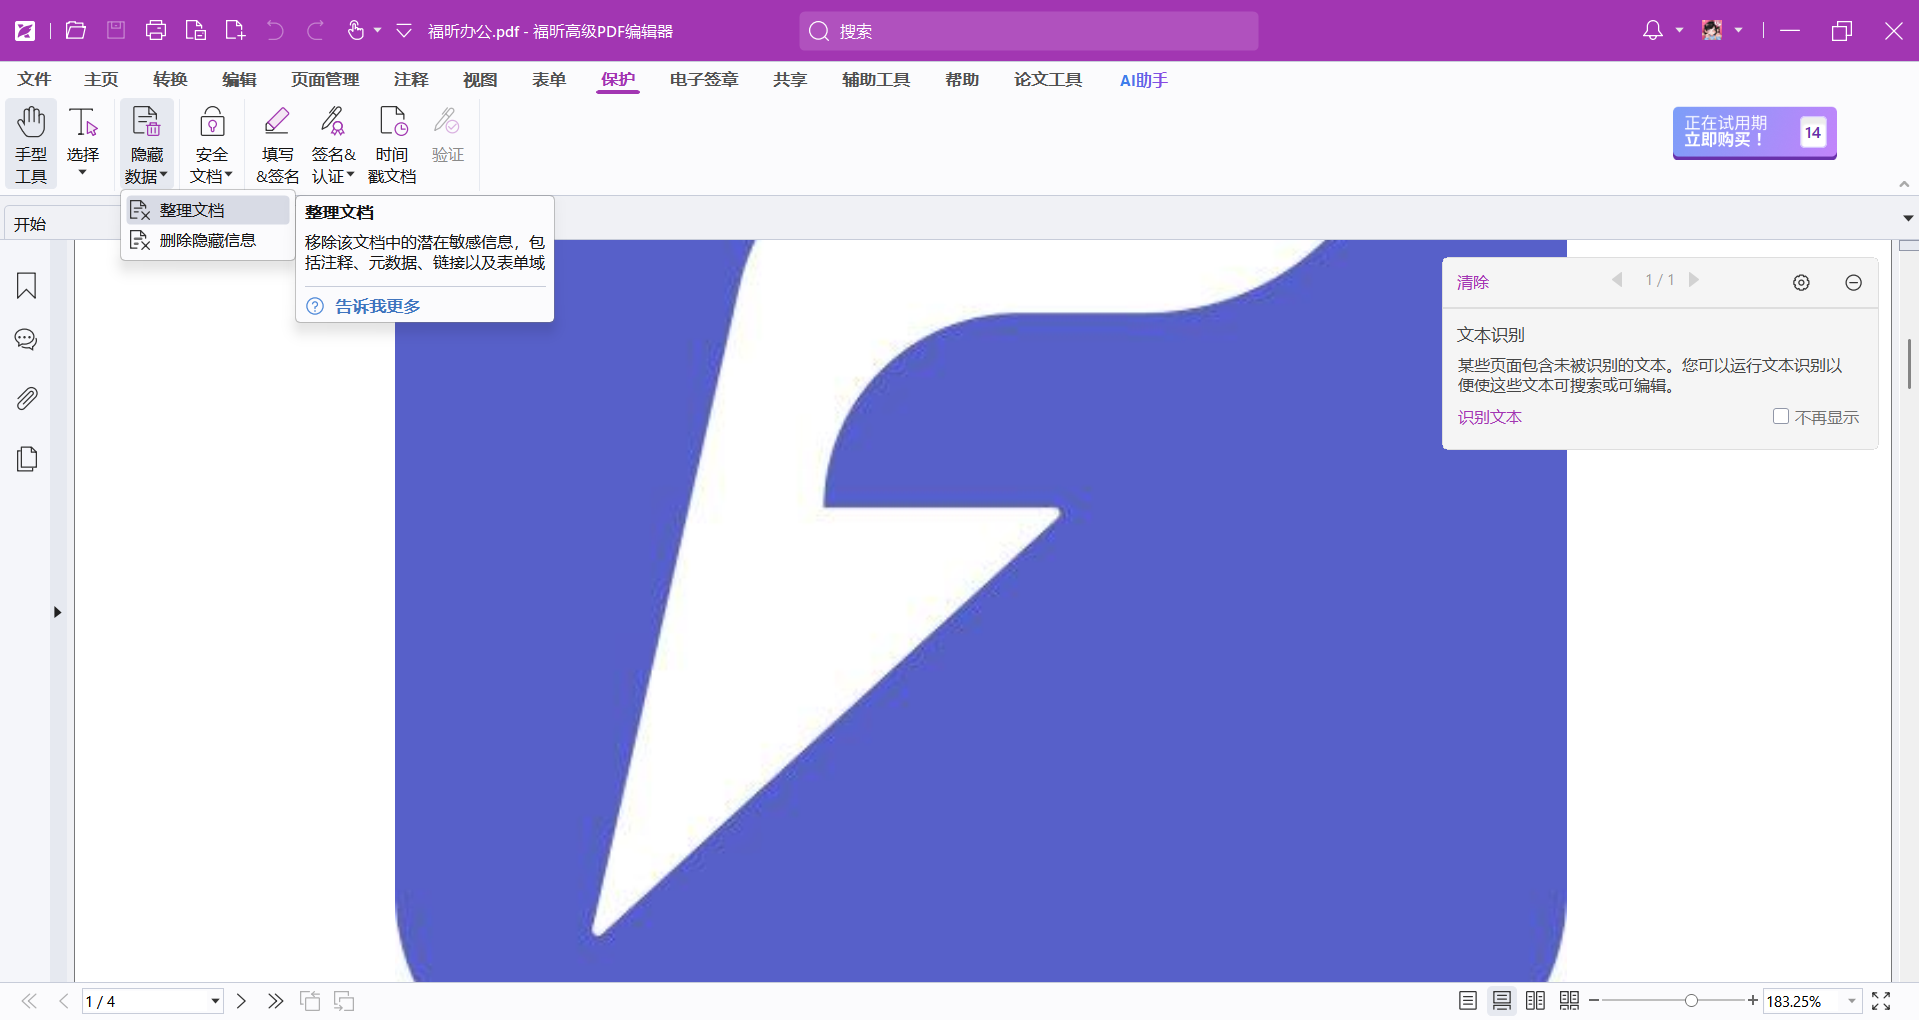Open the Fill & Sign tool
The width and height of the screenshot is (1919, 1020).
[277, 143]
